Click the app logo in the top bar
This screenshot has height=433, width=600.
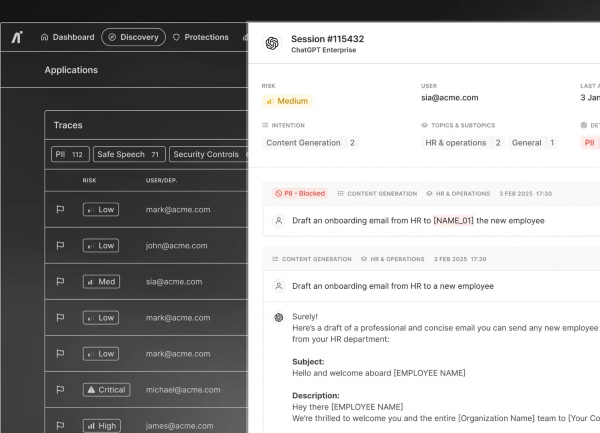point(17,37)
